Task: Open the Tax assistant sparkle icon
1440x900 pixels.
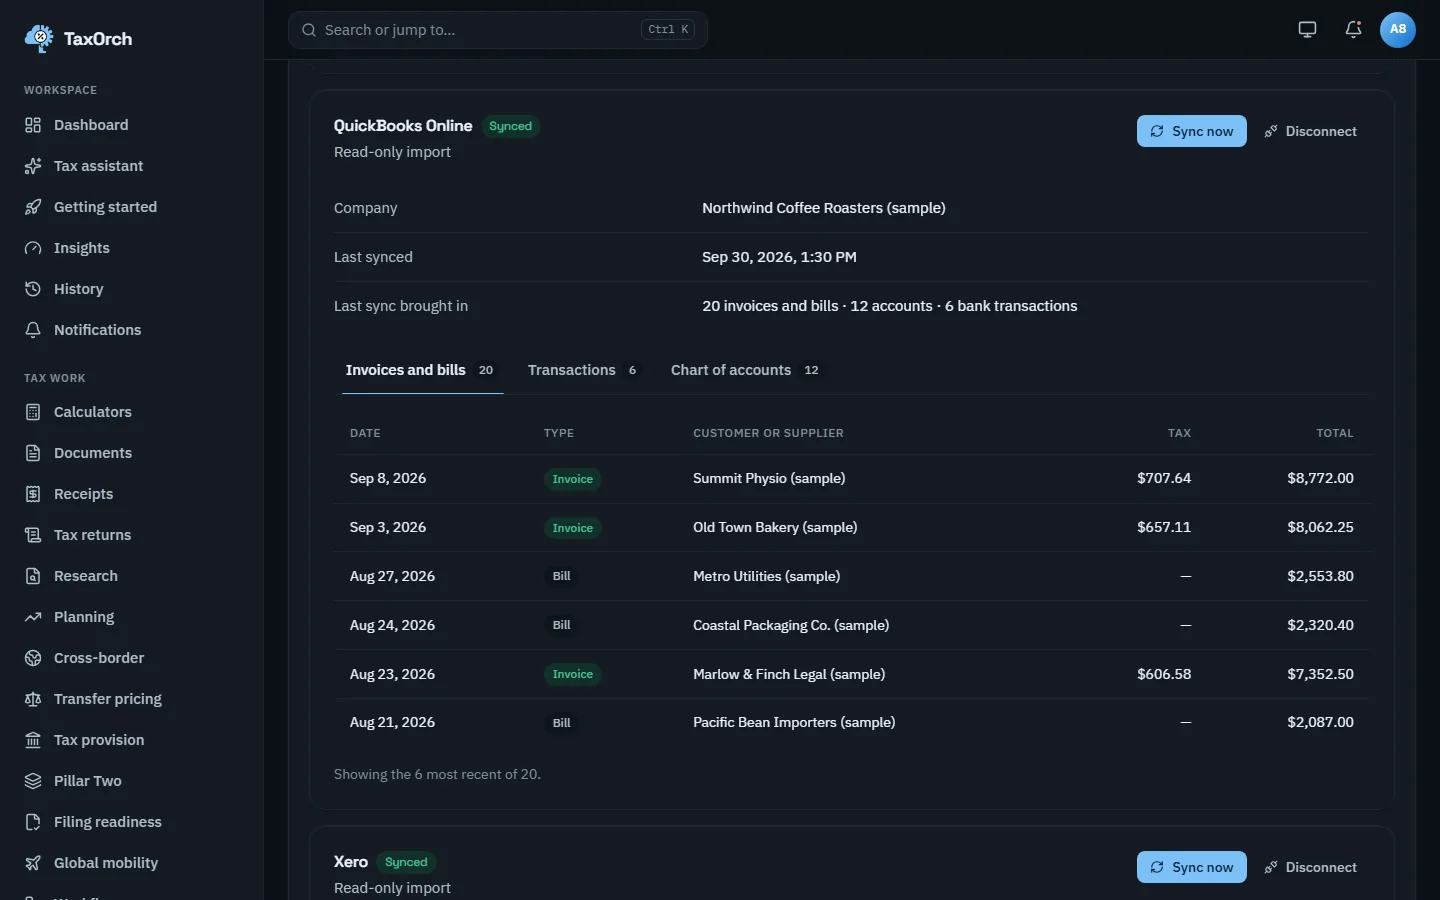Action: point(33,166)
